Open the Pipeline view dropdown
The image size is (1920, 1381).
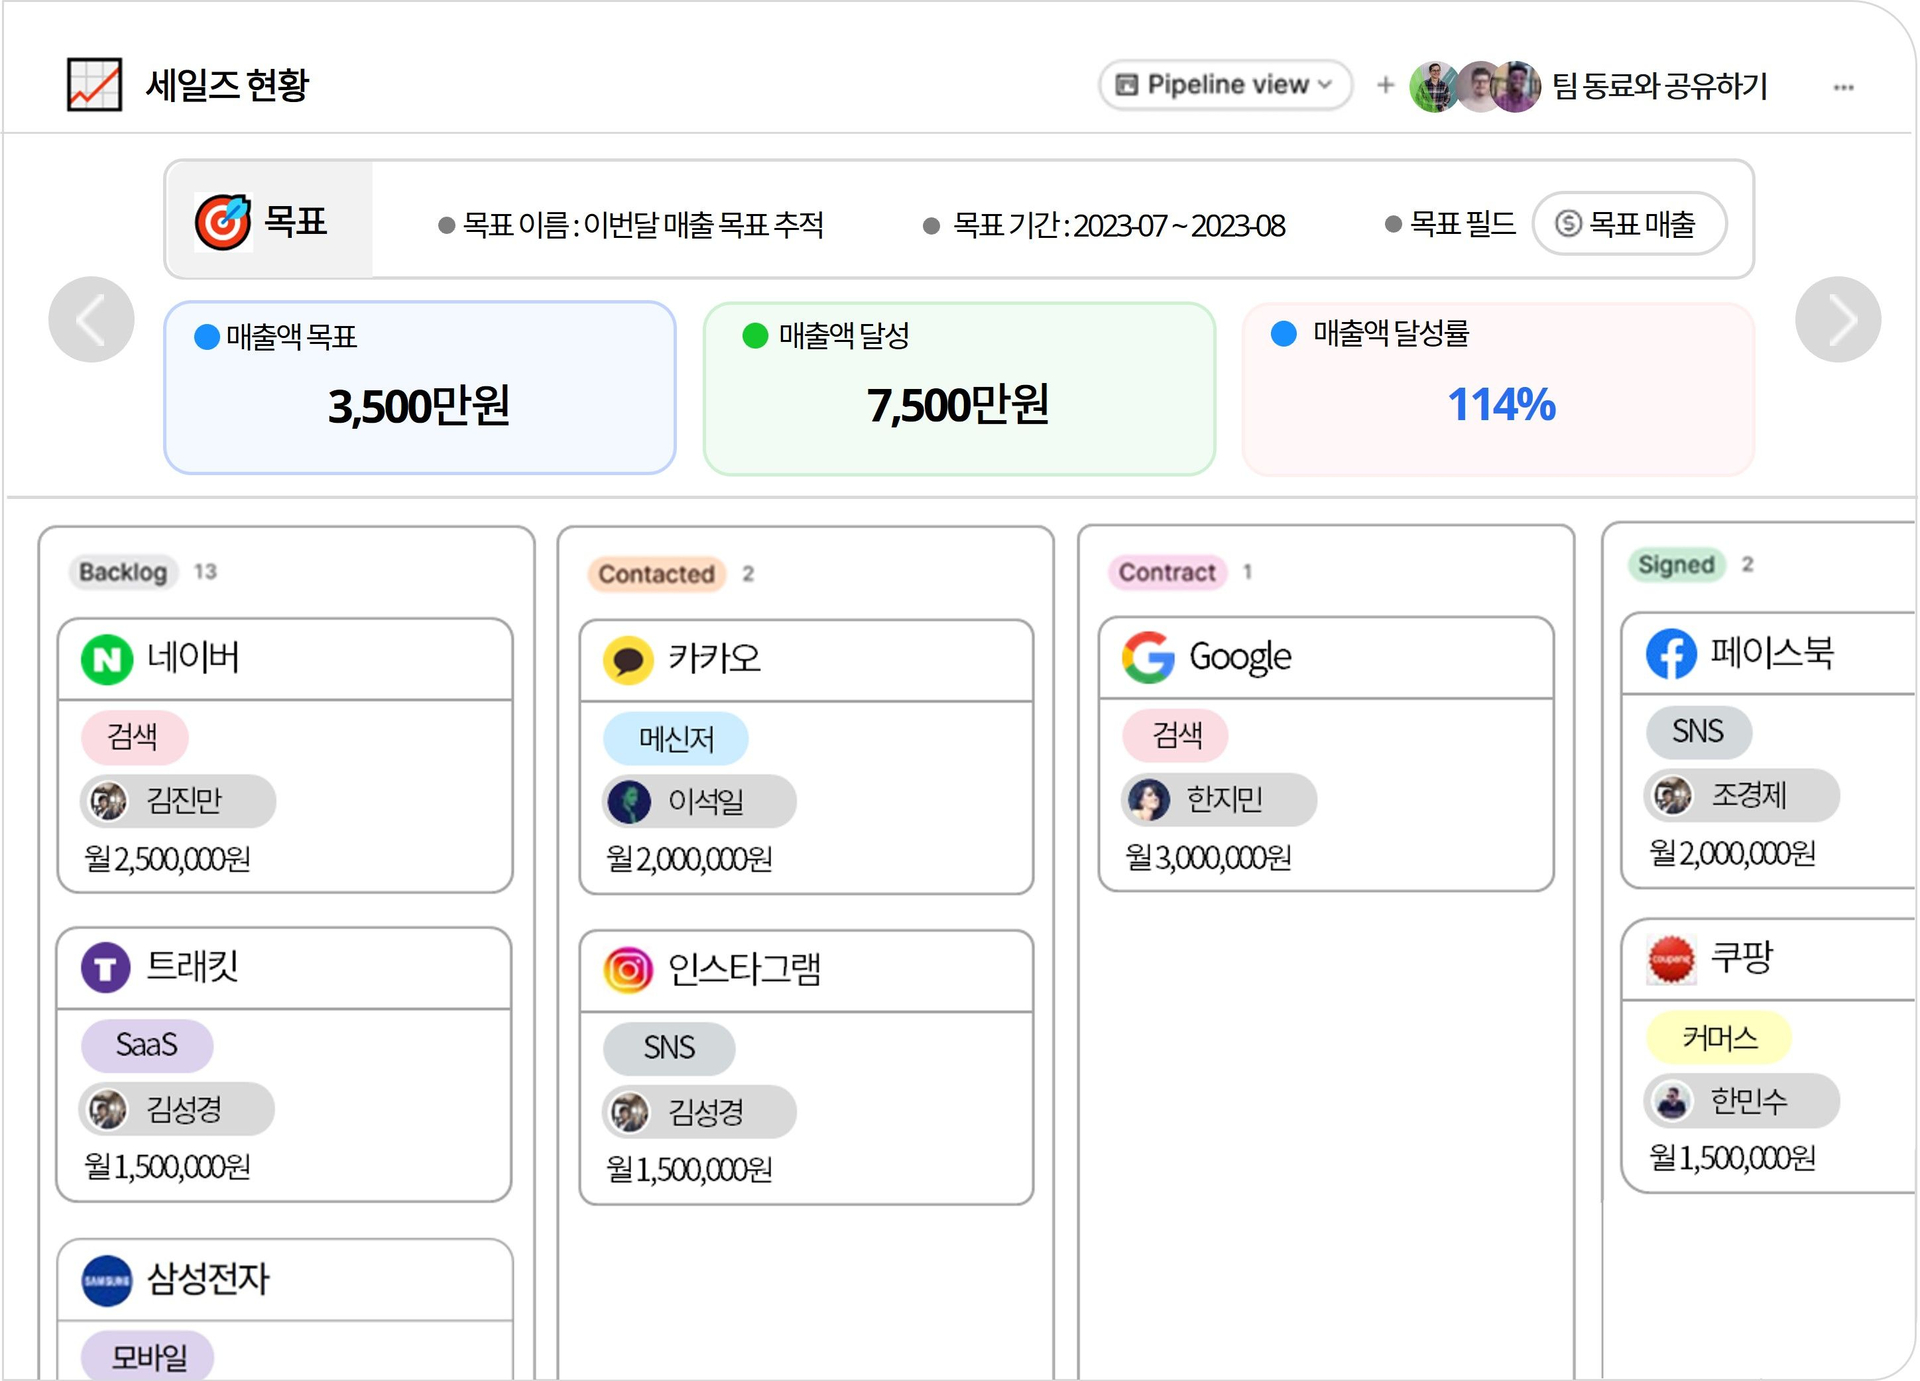1225,85
